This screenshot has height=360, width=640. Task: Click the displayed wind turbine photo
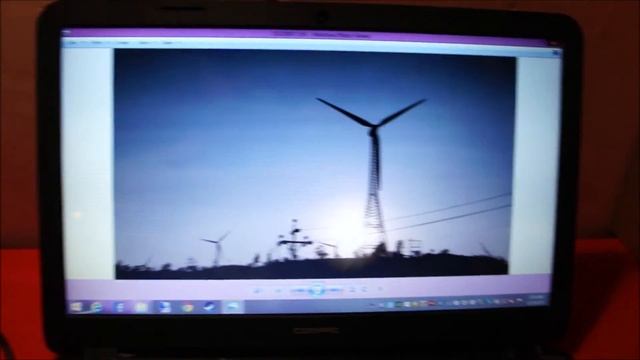tap(313, 164)
